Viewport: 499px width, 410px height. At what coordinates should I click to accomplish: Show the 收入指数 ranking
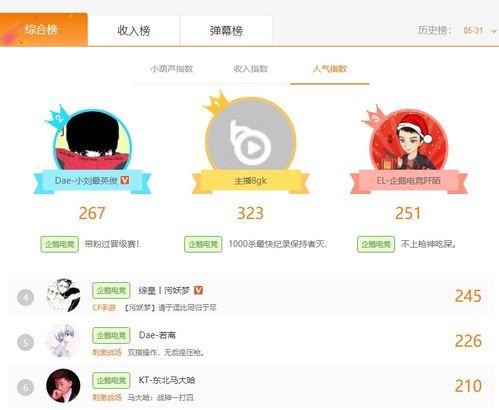pos(251,69)
